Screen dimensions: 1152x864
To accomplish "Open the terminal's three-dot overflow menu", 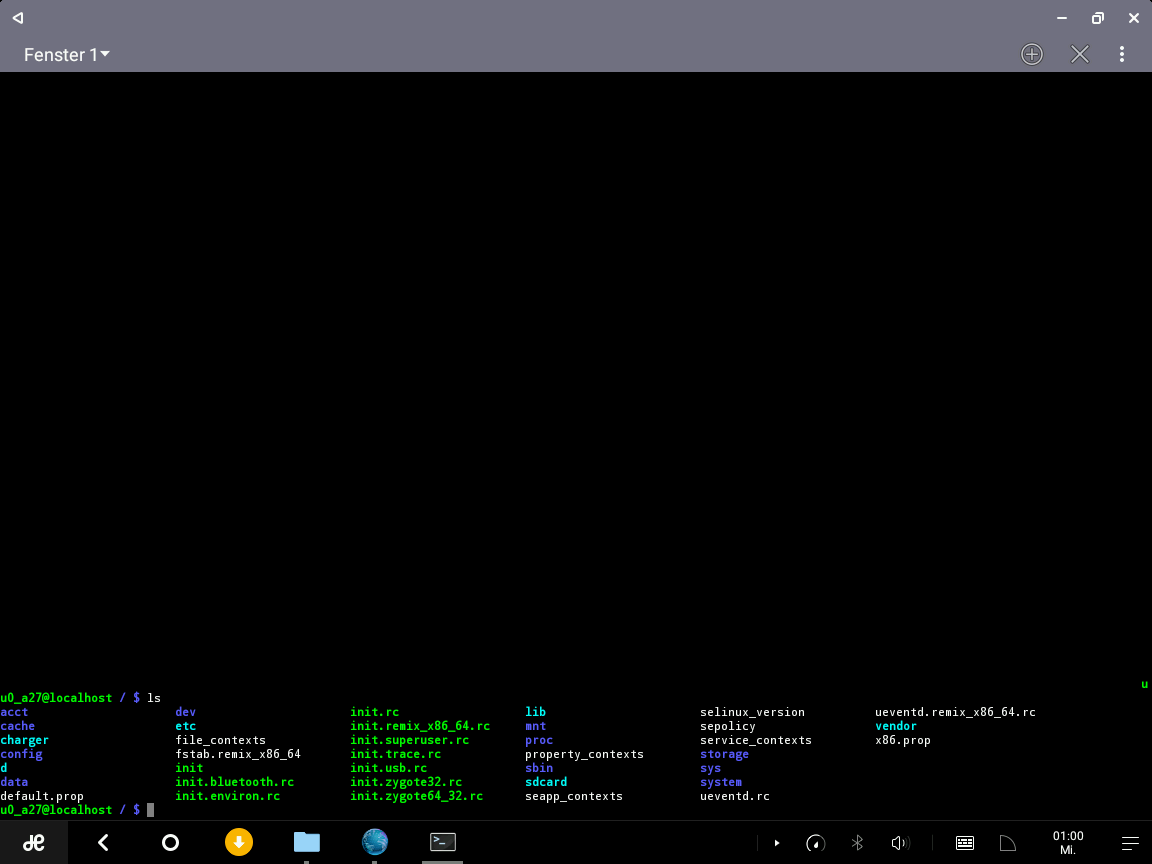I will 1122,54.
